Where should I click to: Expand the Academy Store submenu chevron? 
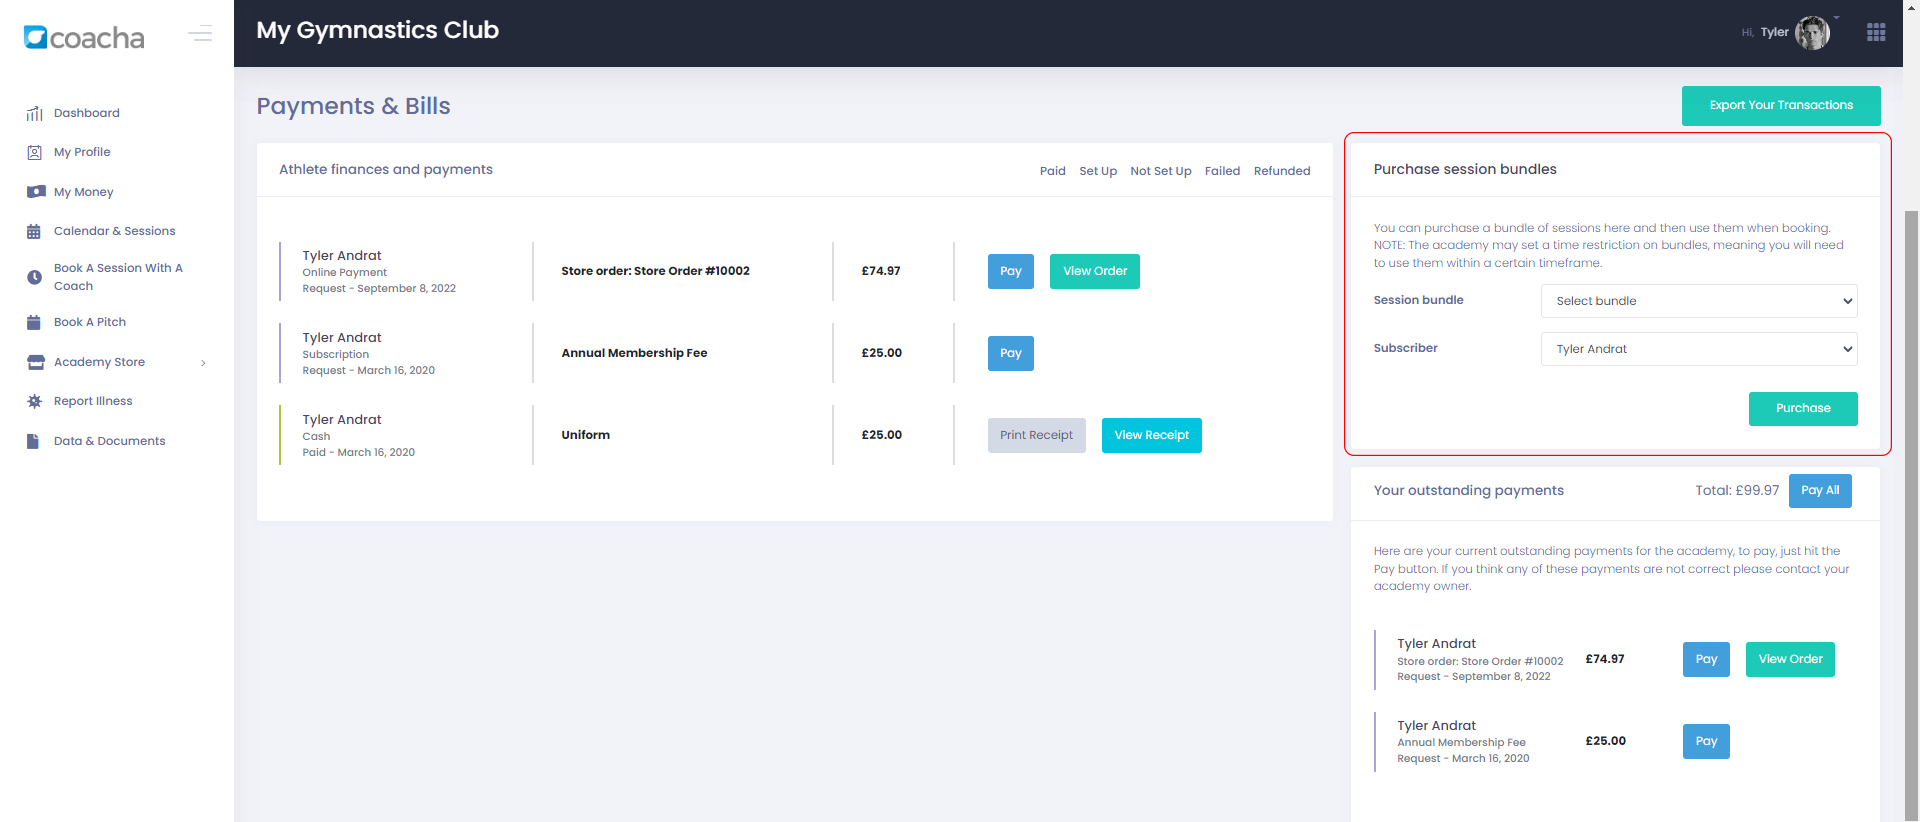point(203,363)
